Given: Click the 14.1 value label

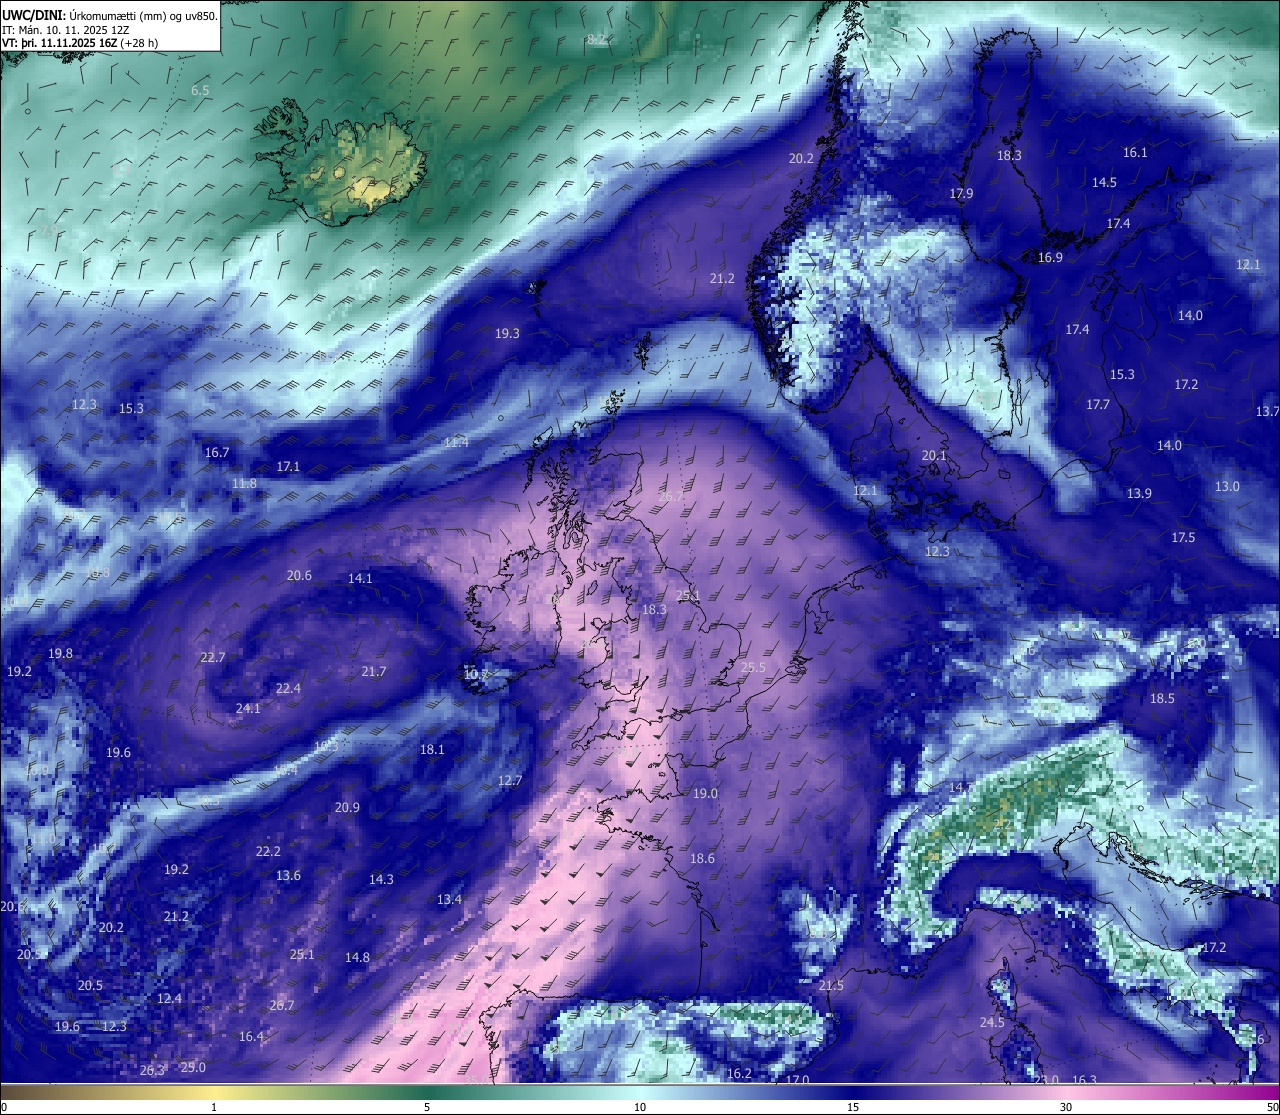Looking at the screenshot, I should [x=360, y=579].
